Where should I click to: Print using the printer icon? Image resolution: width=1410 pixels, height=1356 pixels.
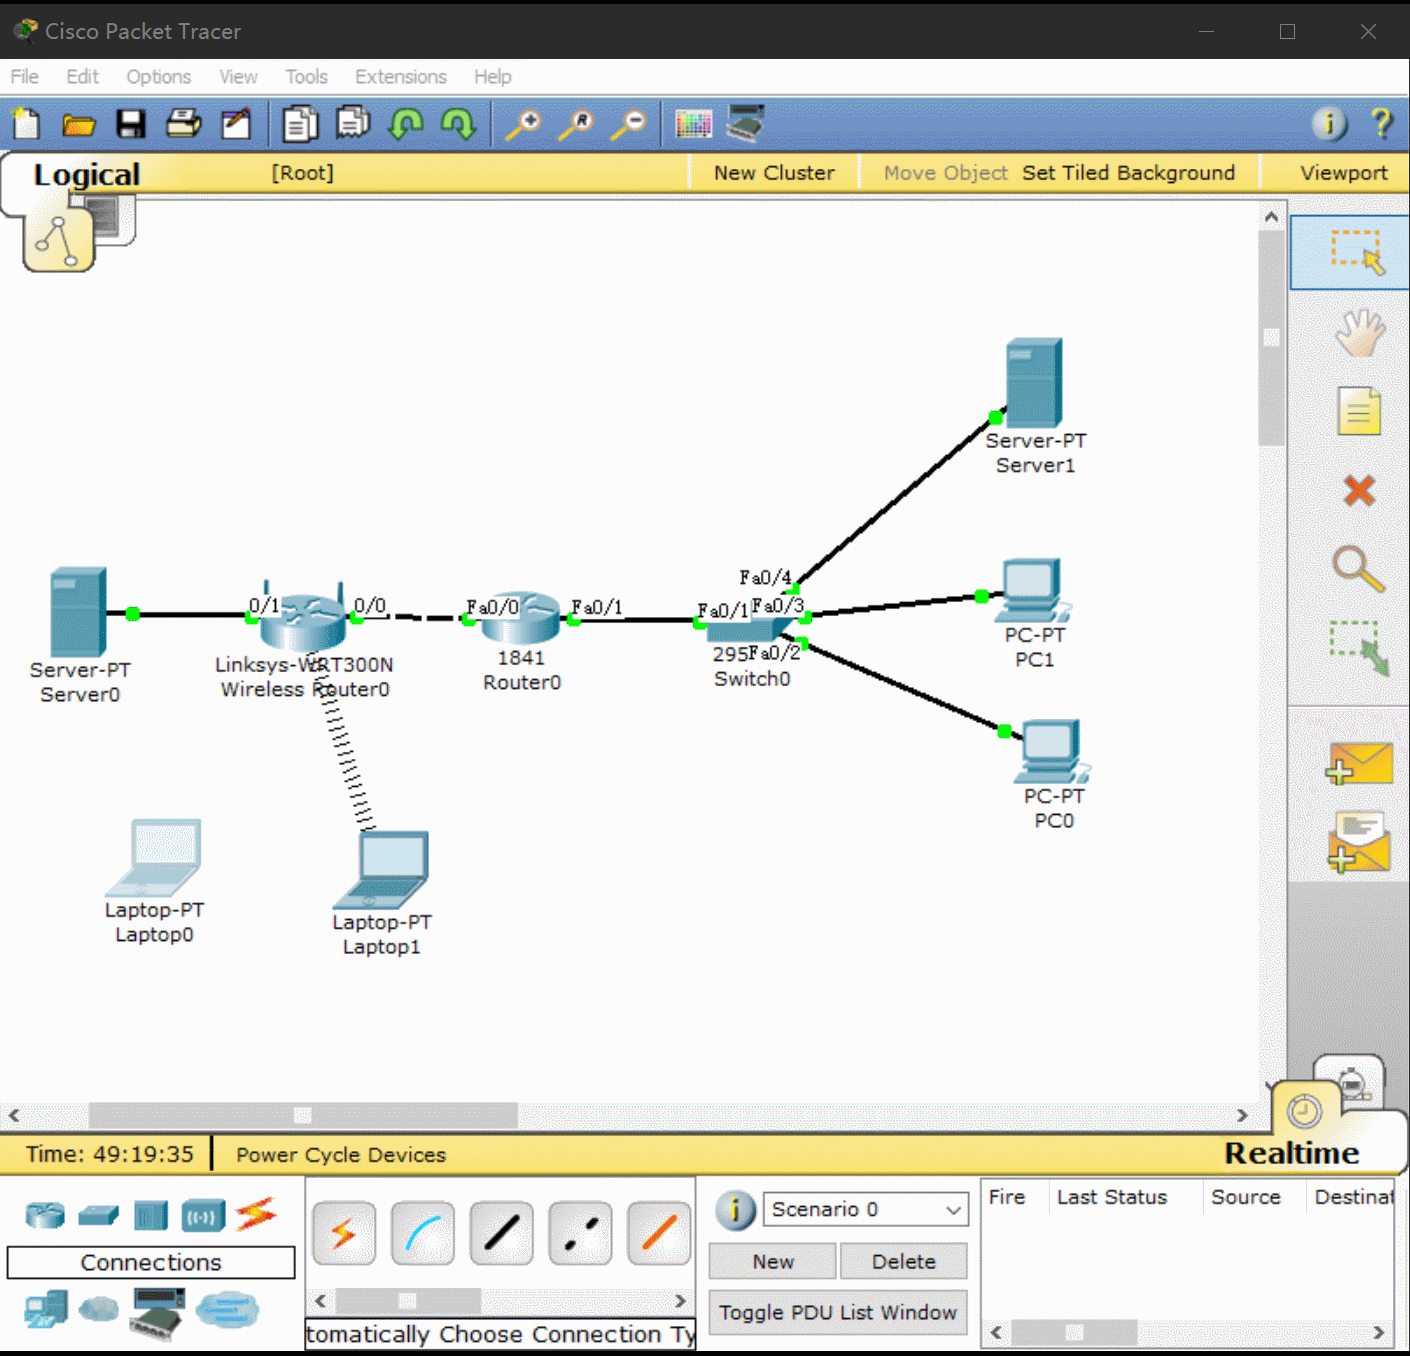[x=183, y=124]
